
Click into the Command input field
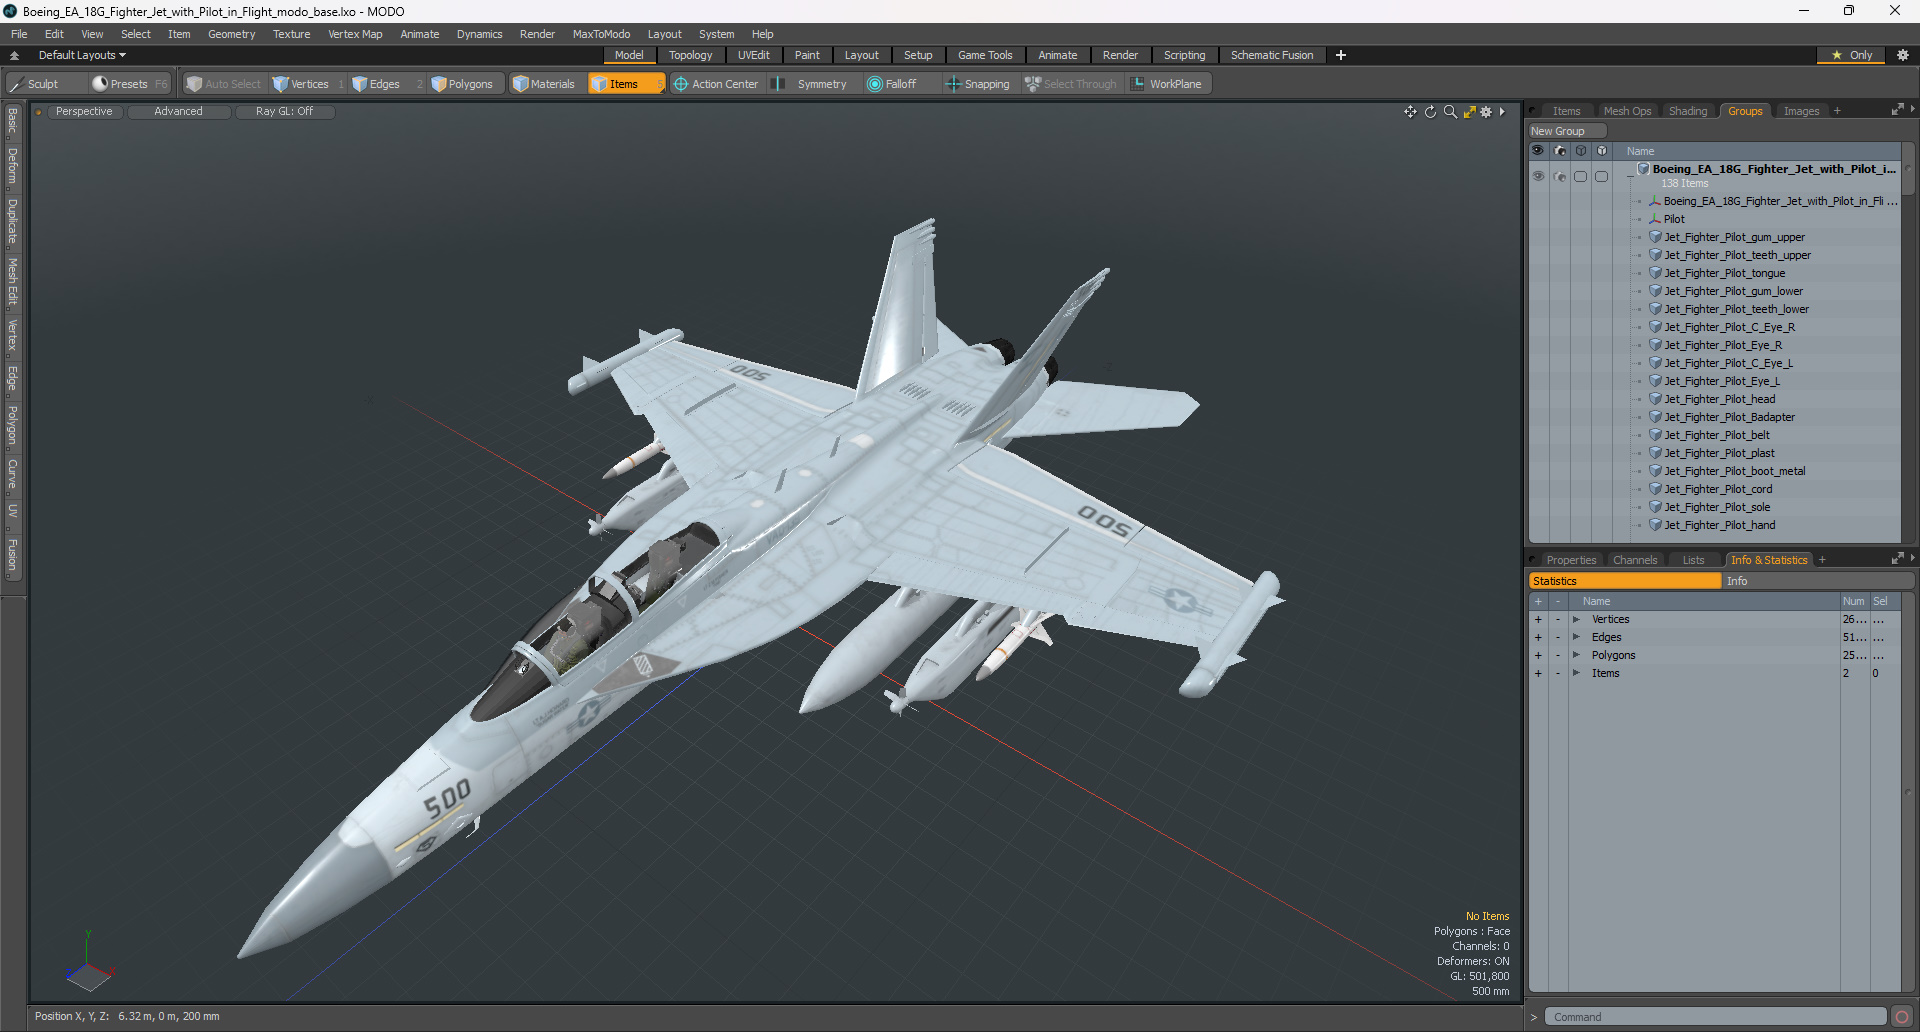[1715, 1017]
